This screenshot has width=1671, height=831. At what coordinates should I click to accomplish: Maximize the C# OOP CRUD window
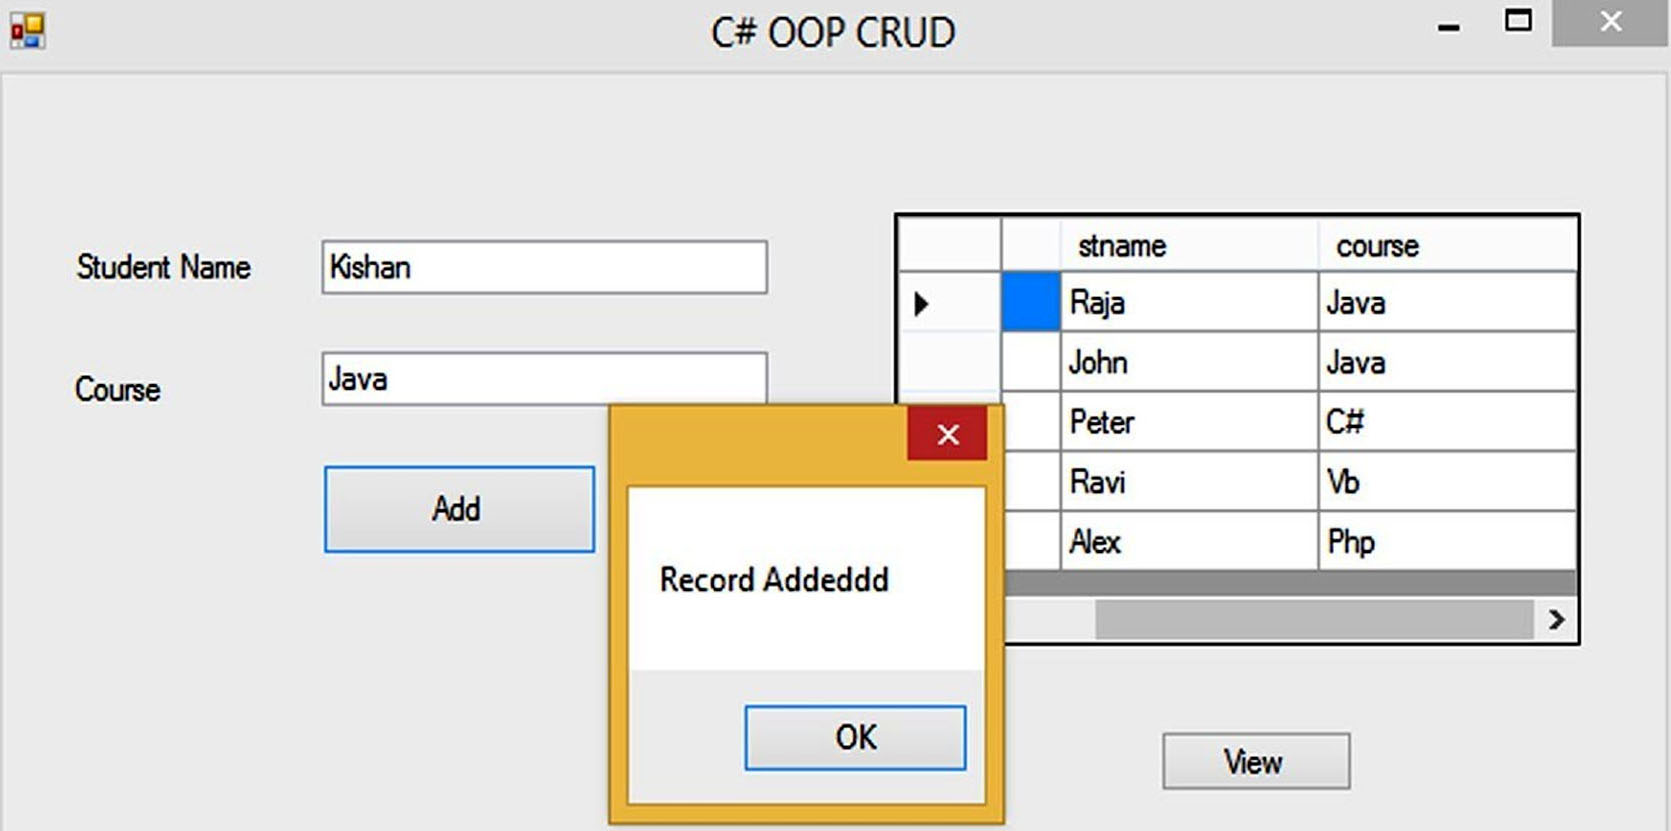[1518, 22]
